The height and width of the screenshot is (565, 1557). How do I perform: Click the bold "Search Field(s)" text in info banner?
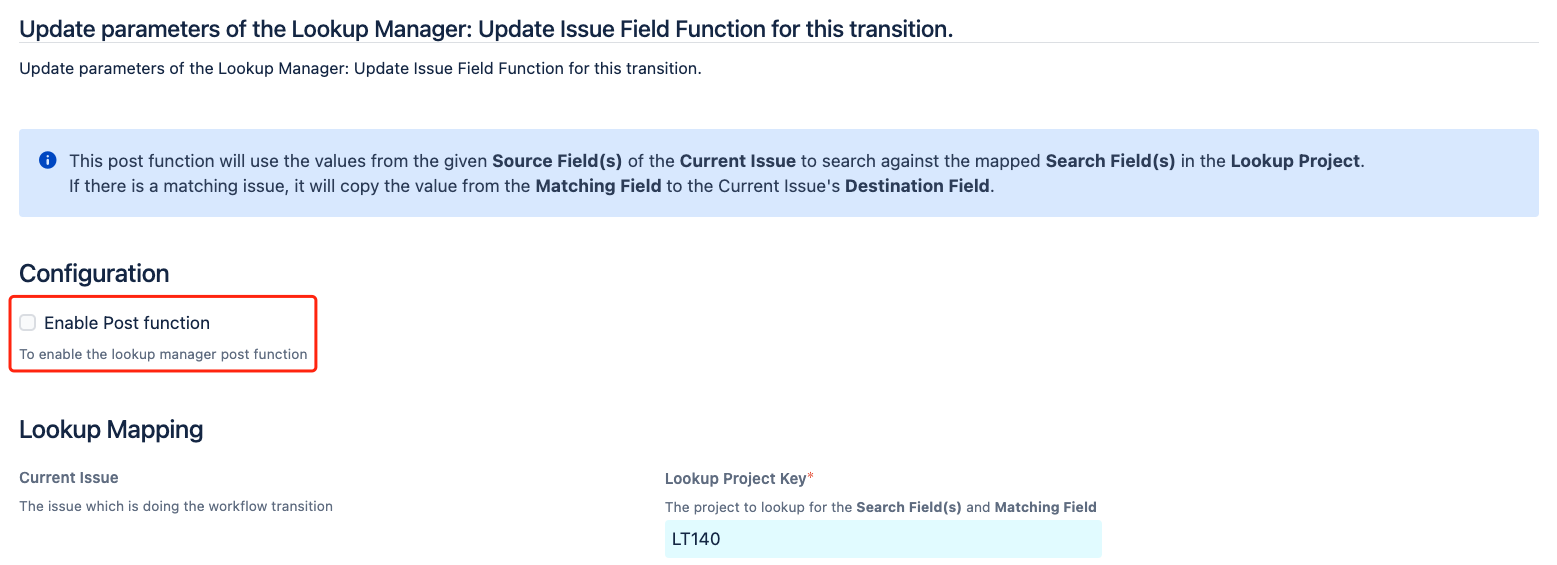click(x=1110, y=161)
